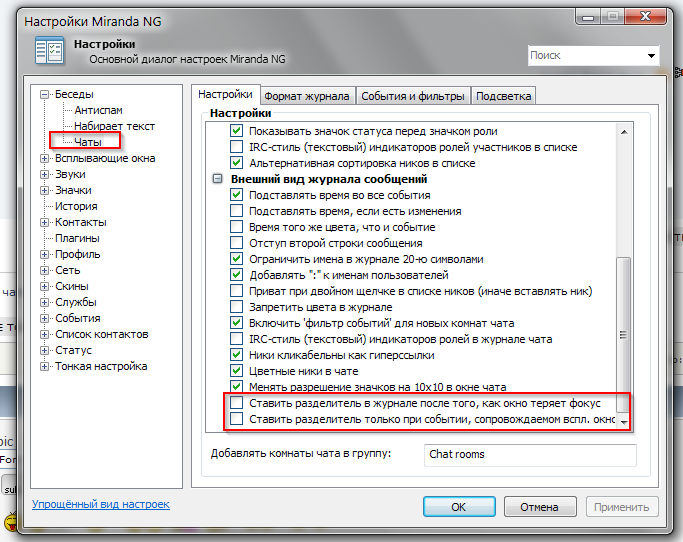Expand the Службы tree node
This screenshot has height=542, width=683.
point(44,302)
